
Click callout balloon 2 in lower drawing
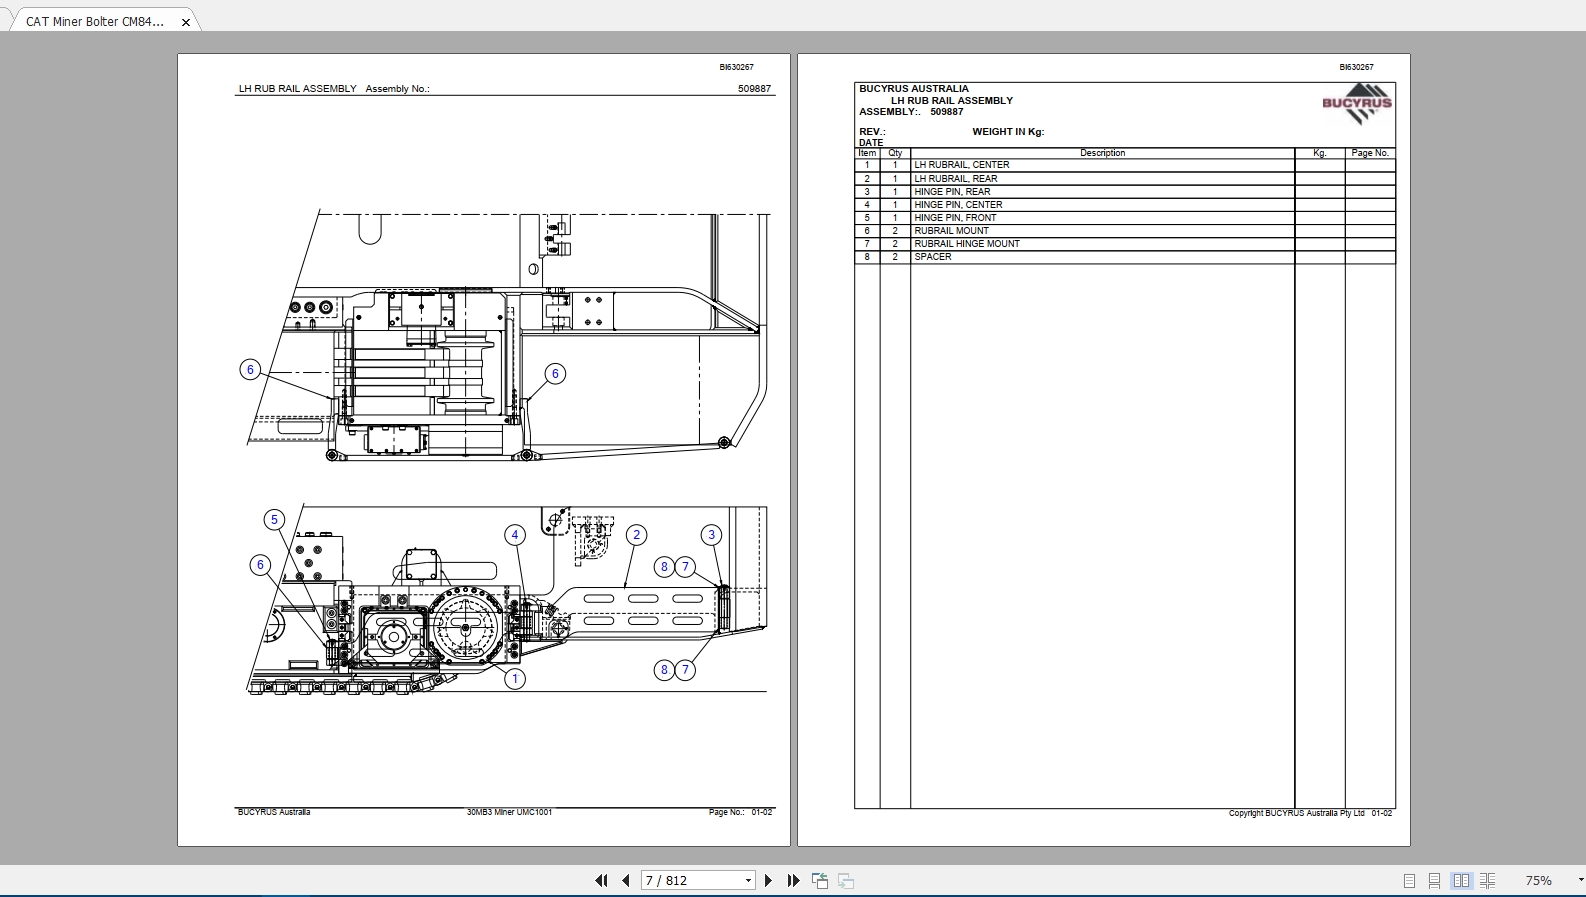pos(636,535)
